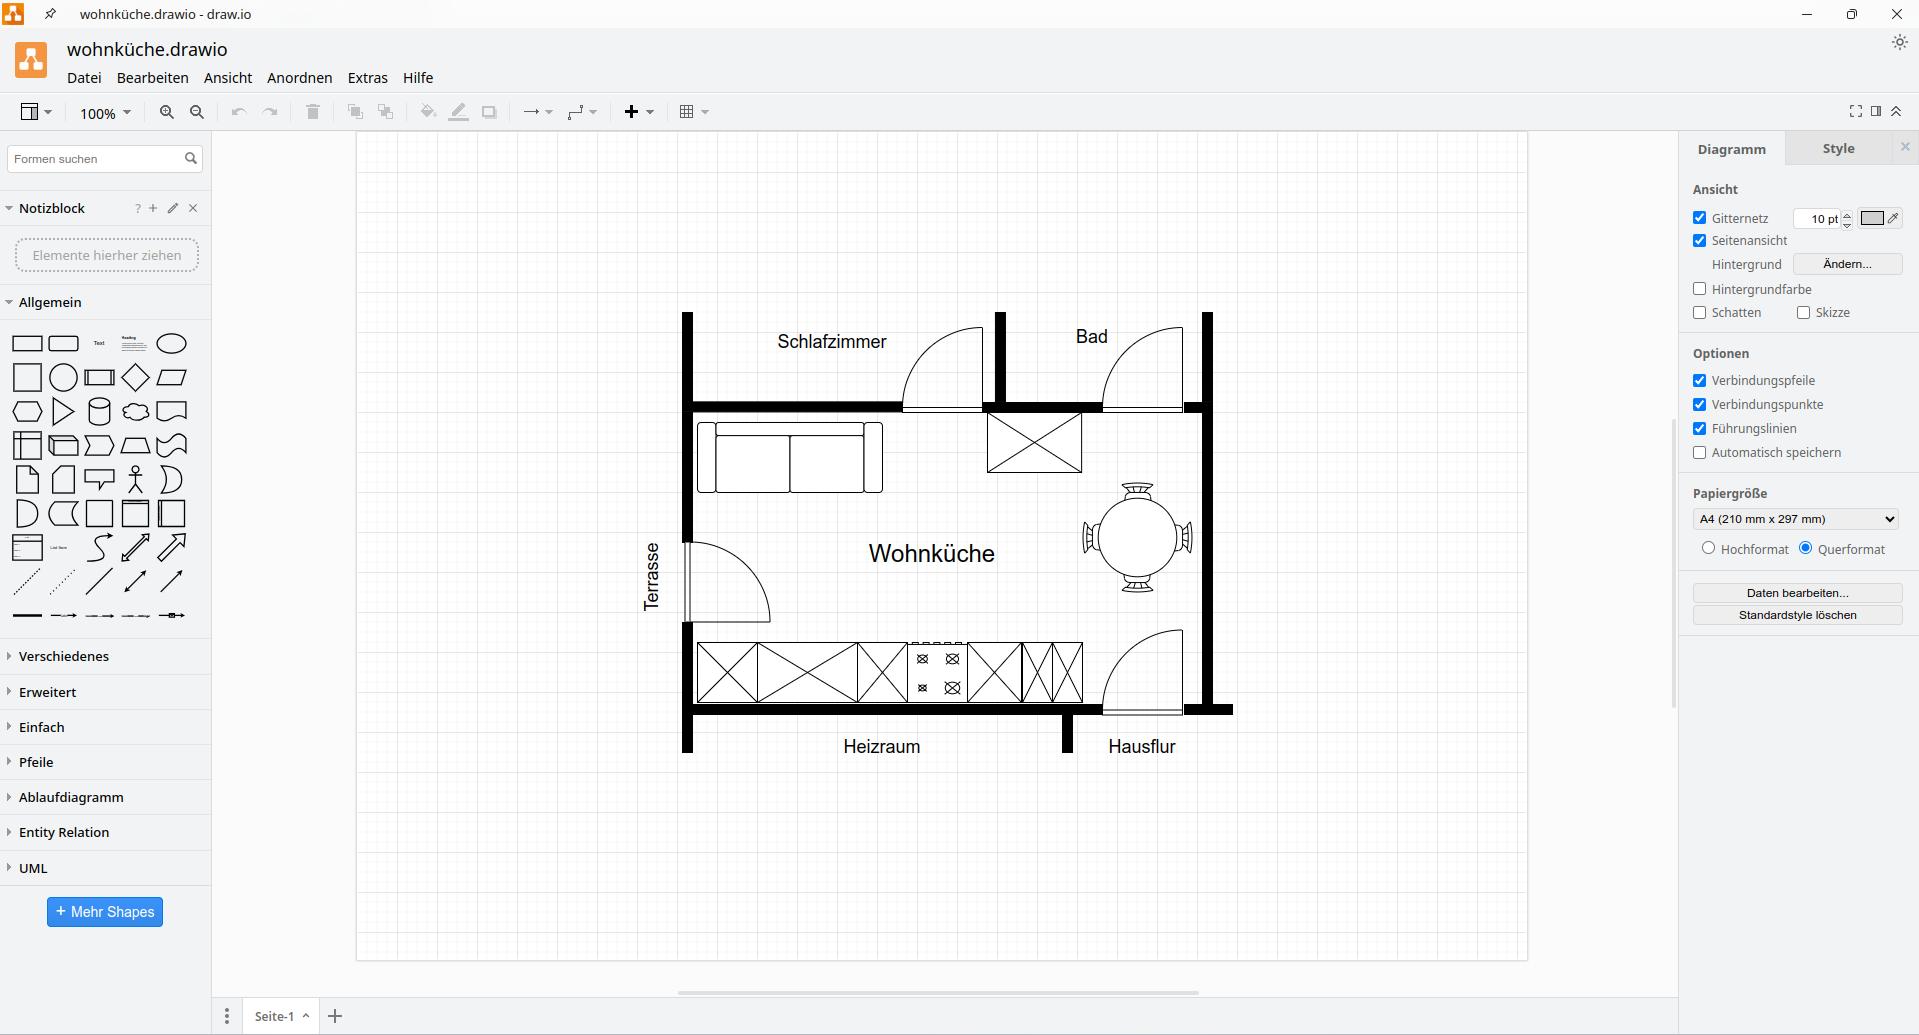The width and height of the screenshot is (1919, 1035).
Task: Click the Mehr Shapes button
Action: [x=104, y=911]
